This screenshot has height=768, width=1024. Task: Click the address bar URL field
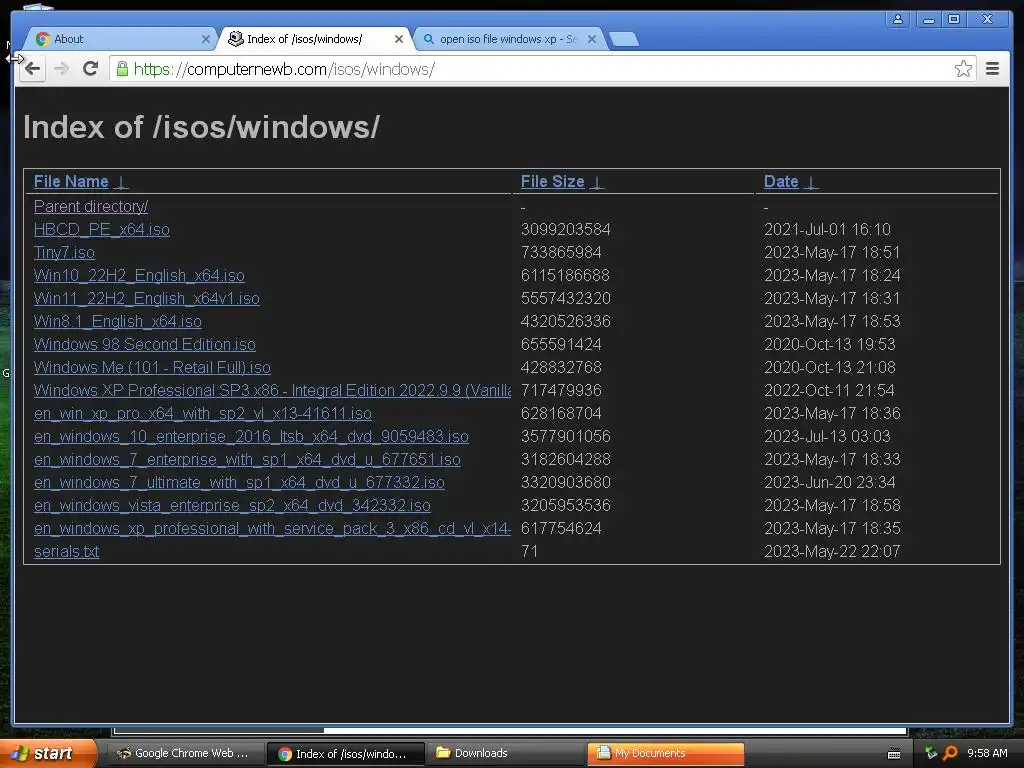[x=542, y=69]
